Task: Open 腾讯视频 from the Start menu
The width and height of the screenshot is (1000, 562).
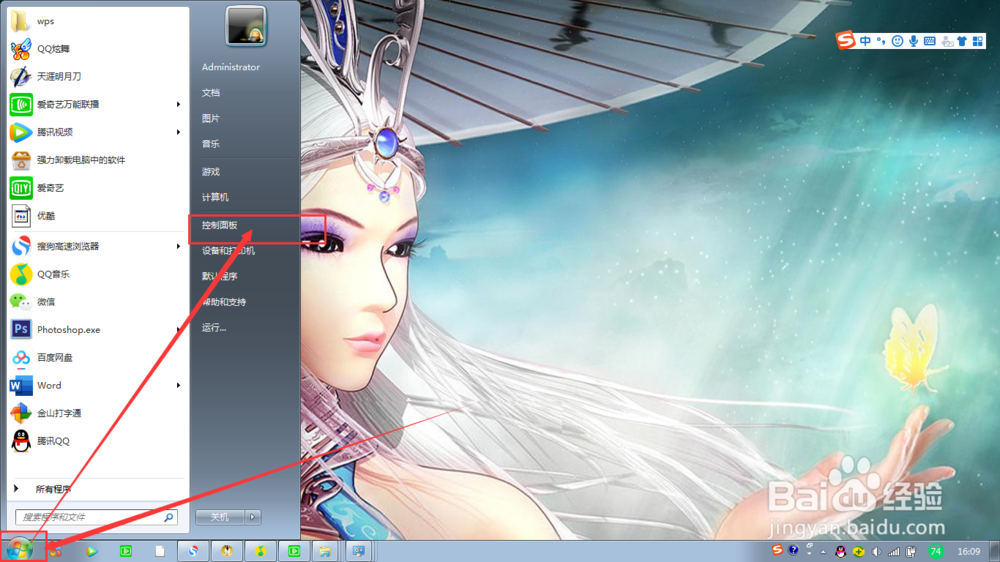Action: (x=97, y=132)
